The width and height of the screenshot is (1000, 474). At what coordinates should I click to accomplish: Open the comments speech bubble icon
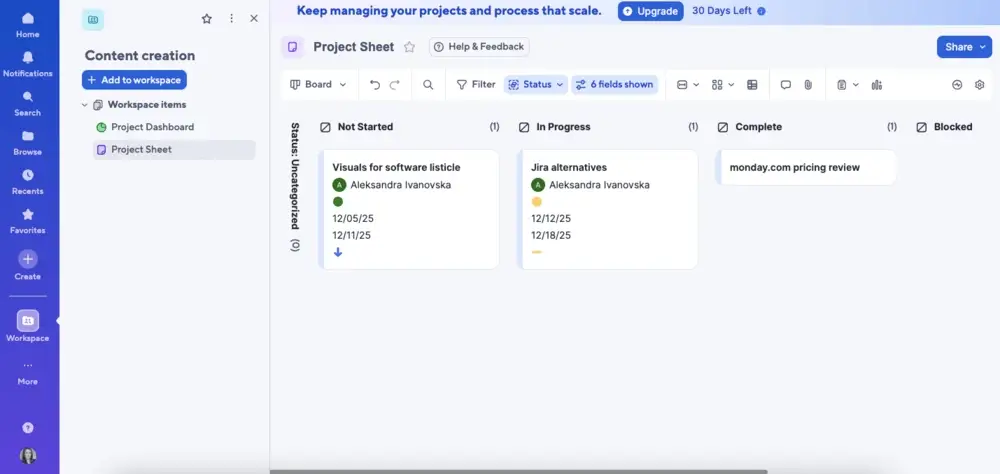[x=786, y=85]
